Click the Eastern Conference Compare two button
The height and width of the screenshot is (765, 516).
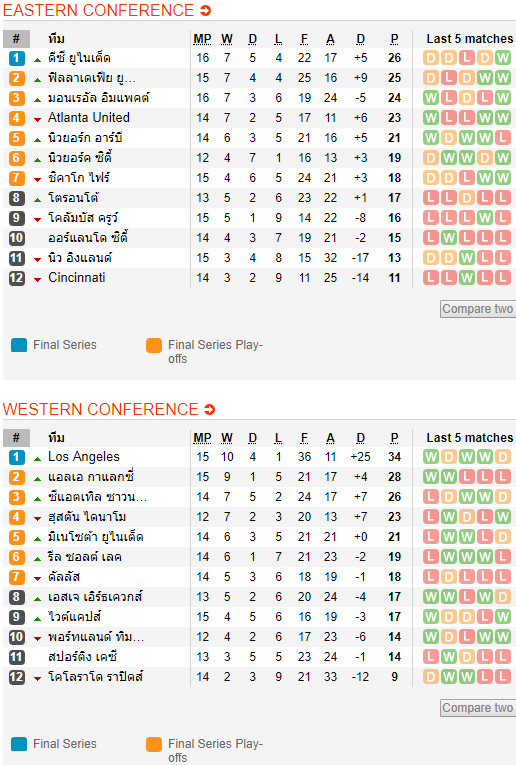(478, 309)
